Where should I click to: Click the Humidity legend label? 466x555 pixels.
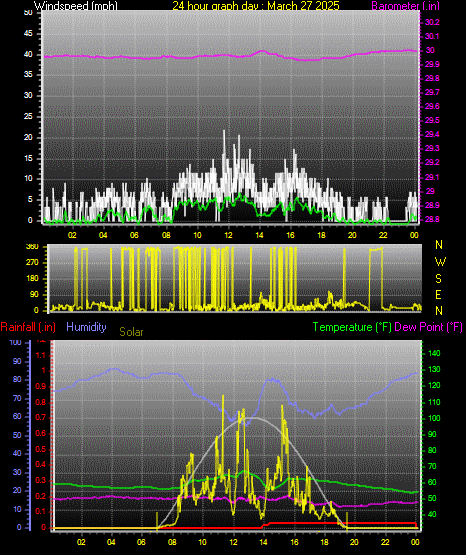coord(86,327)
